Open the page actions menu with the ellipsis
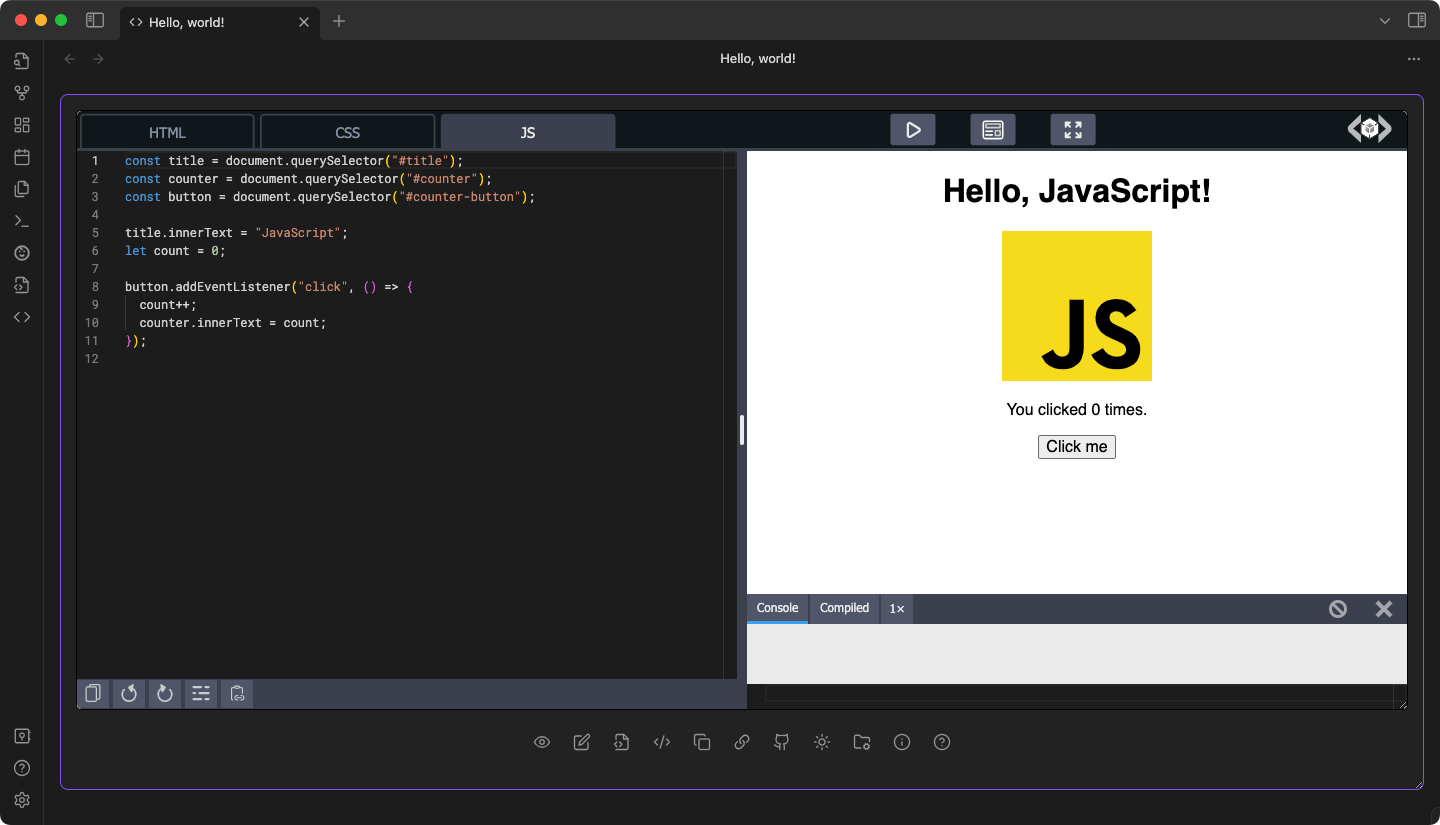Viewport: 1440px width, 825px height. 1414,58
